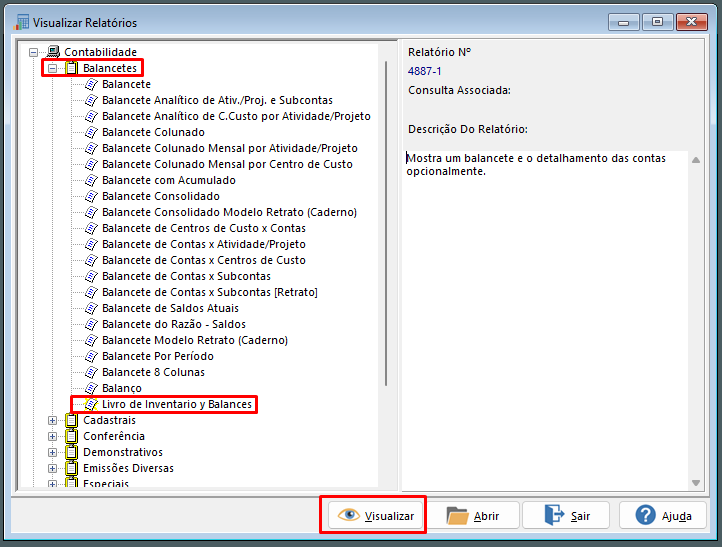The height and width of the screenshot is (547, 722).
Task: Select Balancete de Contas x Centros de Custo
Action: tap(204, 260)
